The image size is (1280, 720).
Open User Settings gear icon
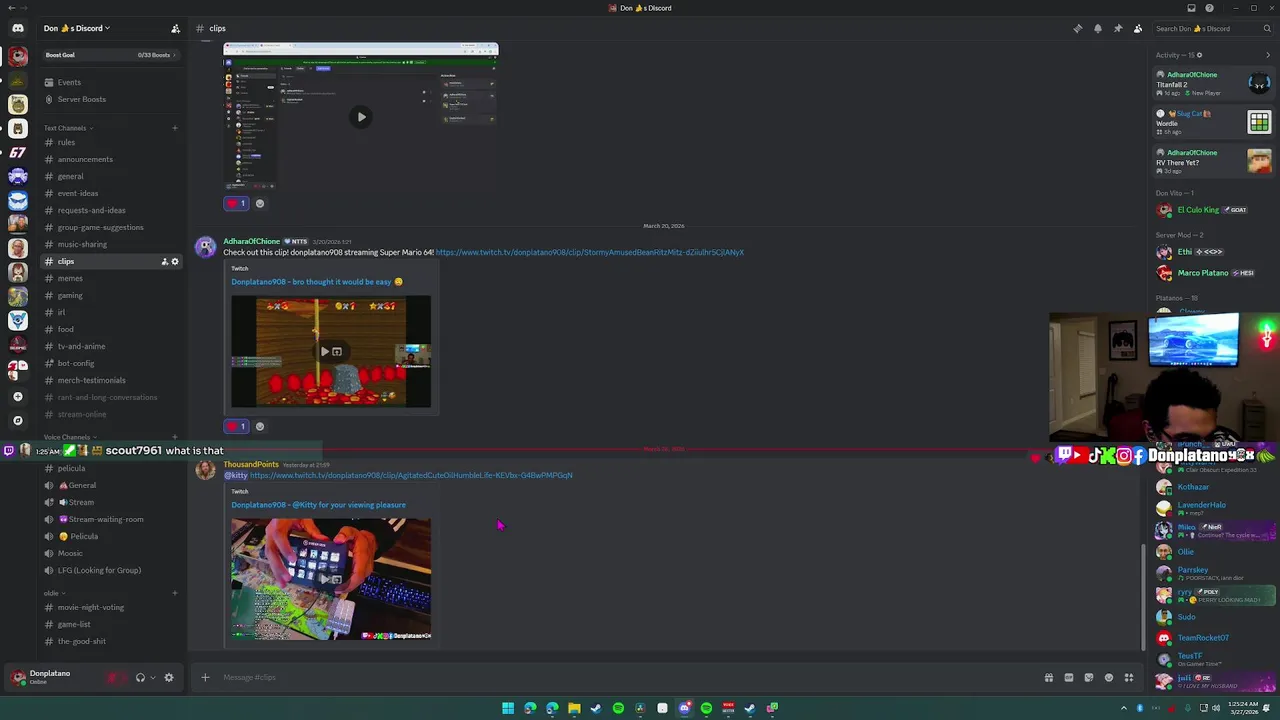(169, 678)
